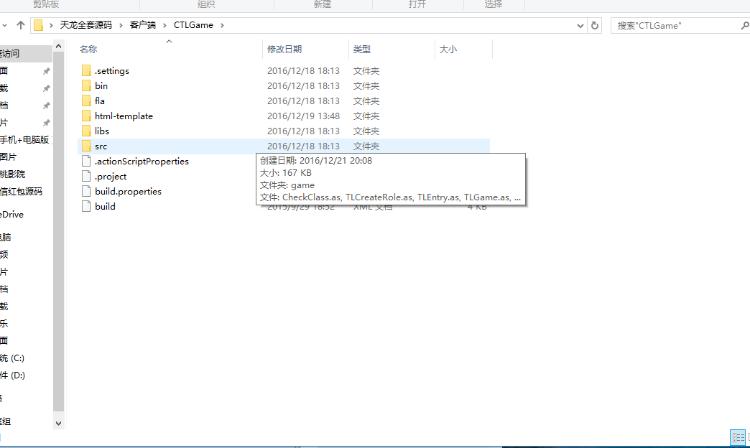Click sidebar scrollbar down arrow
This screenshot has height=448, width=750.
(58, 423)
